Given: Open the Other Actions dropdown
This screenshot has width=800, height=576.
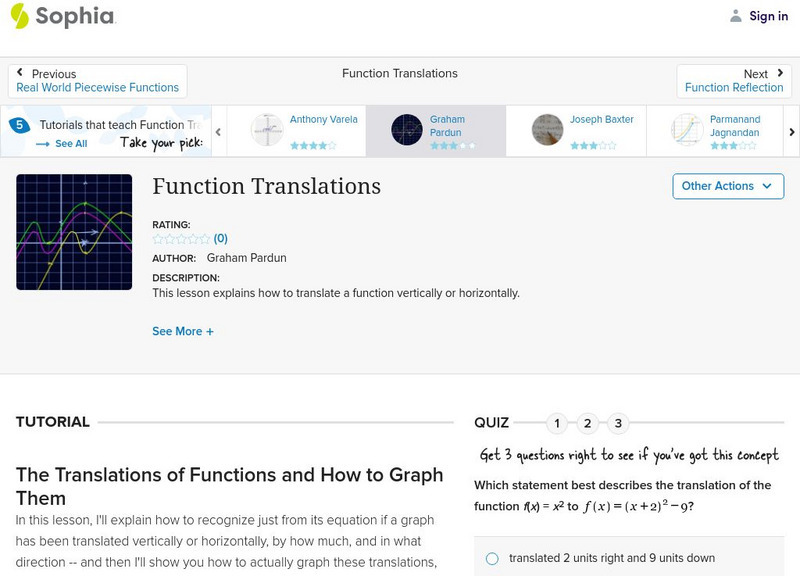Looking at the screenshot, I should click(727, 186).
